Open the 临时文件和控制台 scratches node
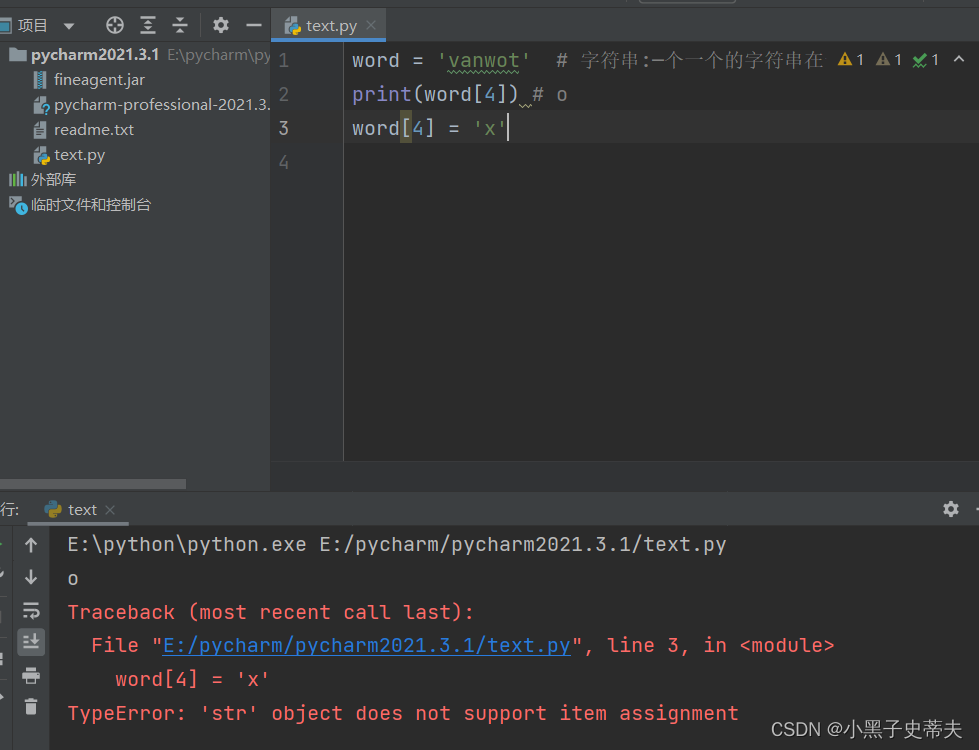Viewport: 979px width, 750px height. coord(91,205)
